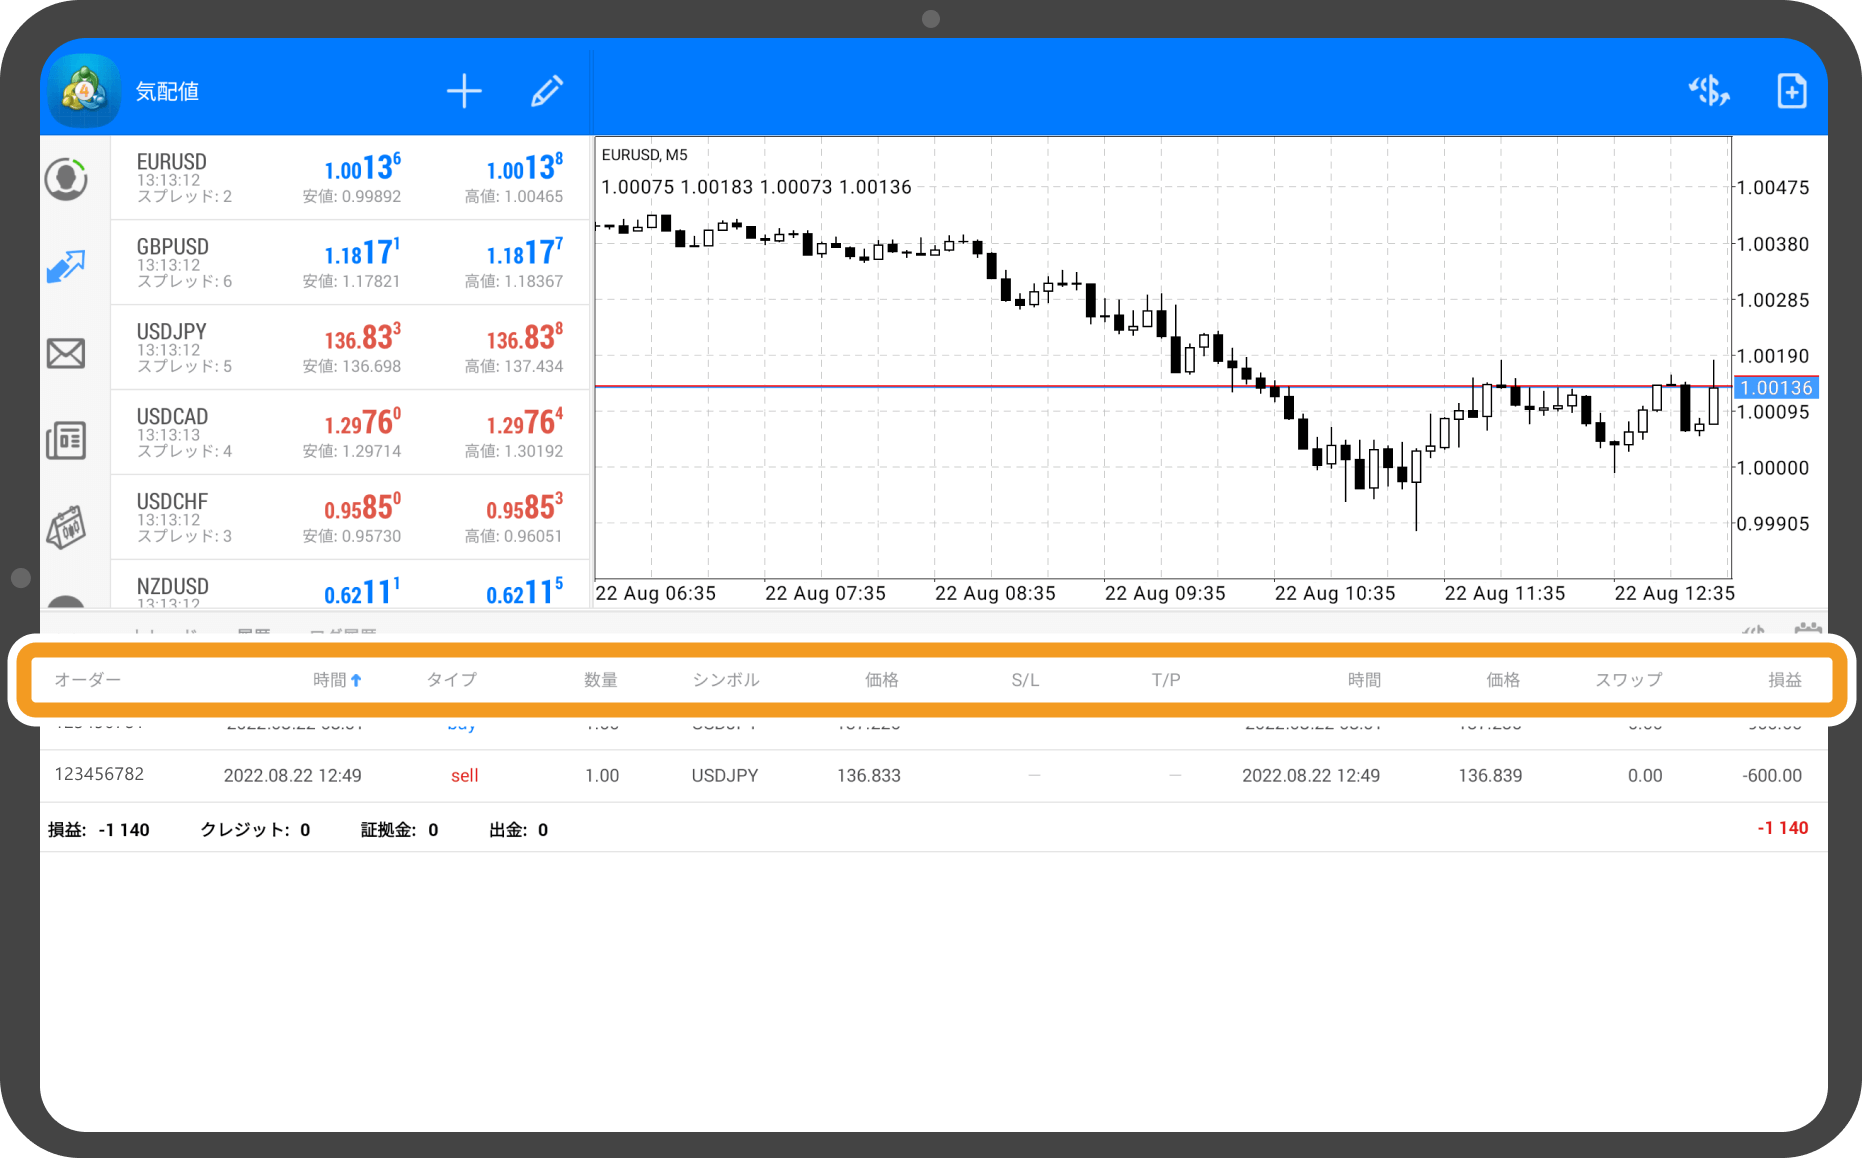
Task: Click the 出金: 0 summary
Action: (518, 830)
